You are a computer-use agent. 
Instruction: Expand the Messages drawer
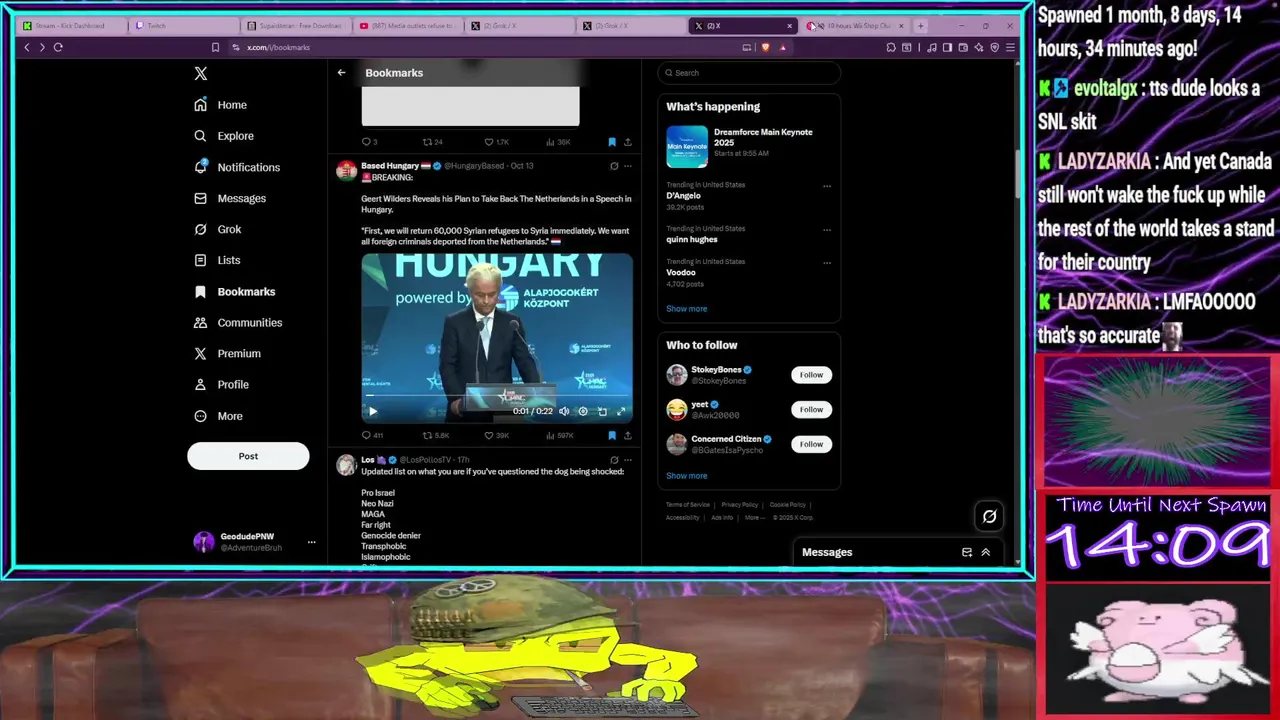click(x=985, y=552)
